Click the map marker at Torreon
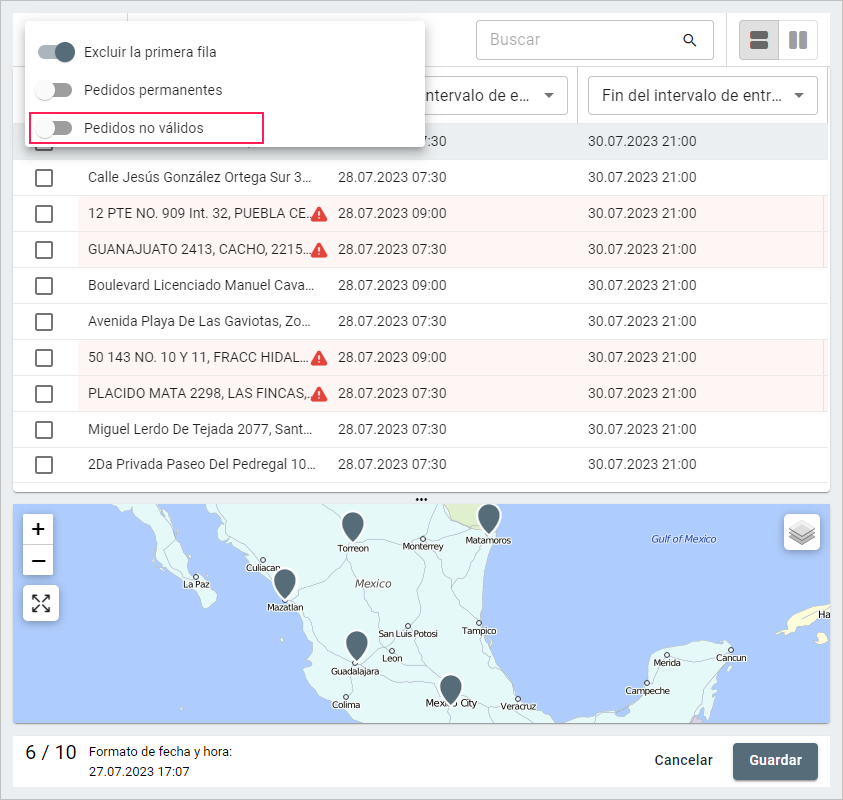Image resolution: width=843 pixels, height=800 pixels. click(x=353, y=526)
